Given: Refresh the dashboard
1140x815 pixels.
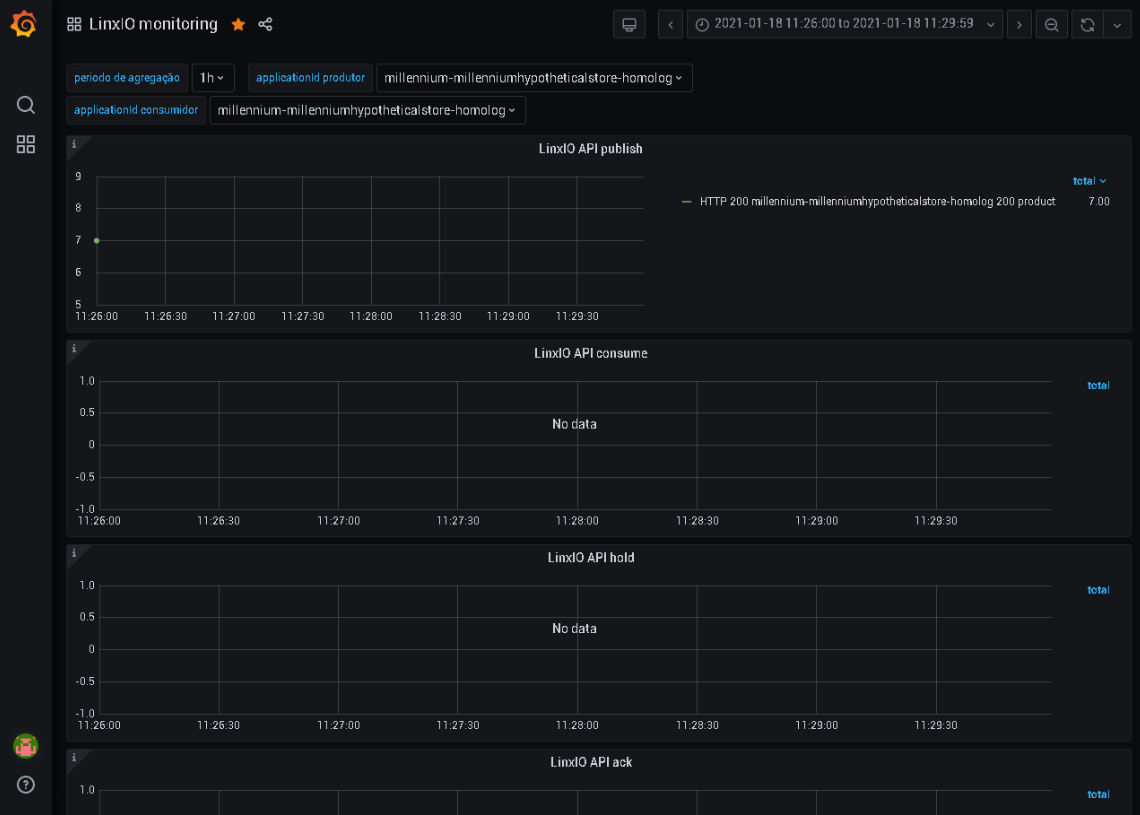Looking at the screenshot, I should 1088,25.
